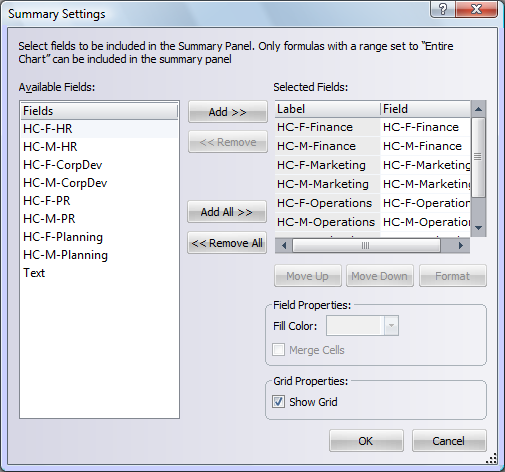Click the Cancel button
The width and height of the screenshot is (505, 472).
tap(449, 441)
